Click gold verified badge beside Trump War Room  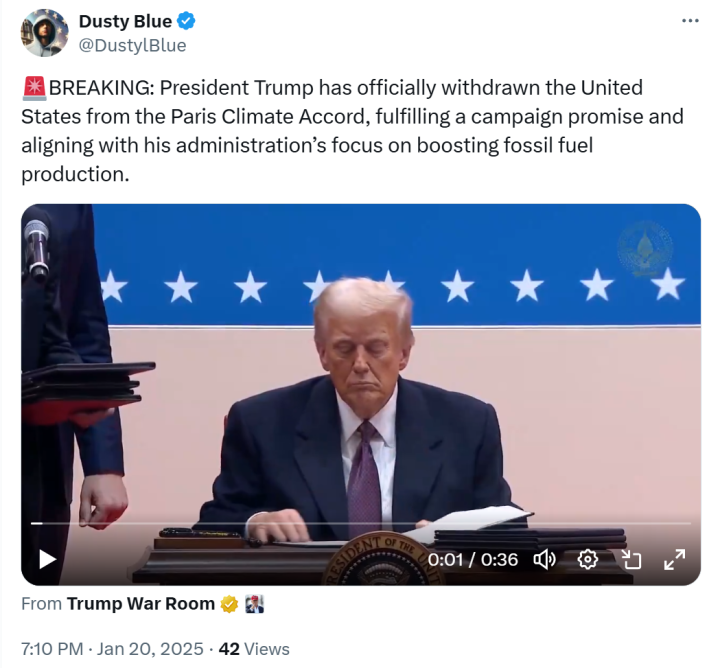tap(229, 604)
